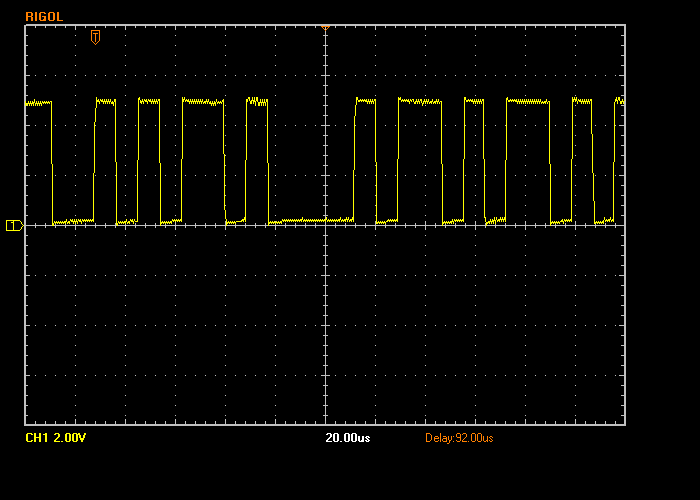Click the orange trigger point at top center
The width and height of the screenshot is (700, 500).
click(325, 28)
